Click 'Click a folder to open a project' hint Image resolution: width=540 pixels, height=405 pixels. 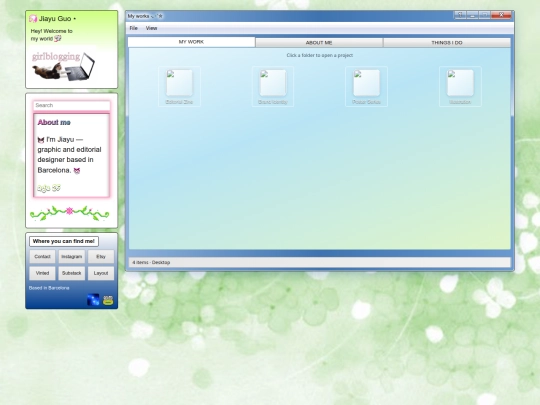click(320, 55)
